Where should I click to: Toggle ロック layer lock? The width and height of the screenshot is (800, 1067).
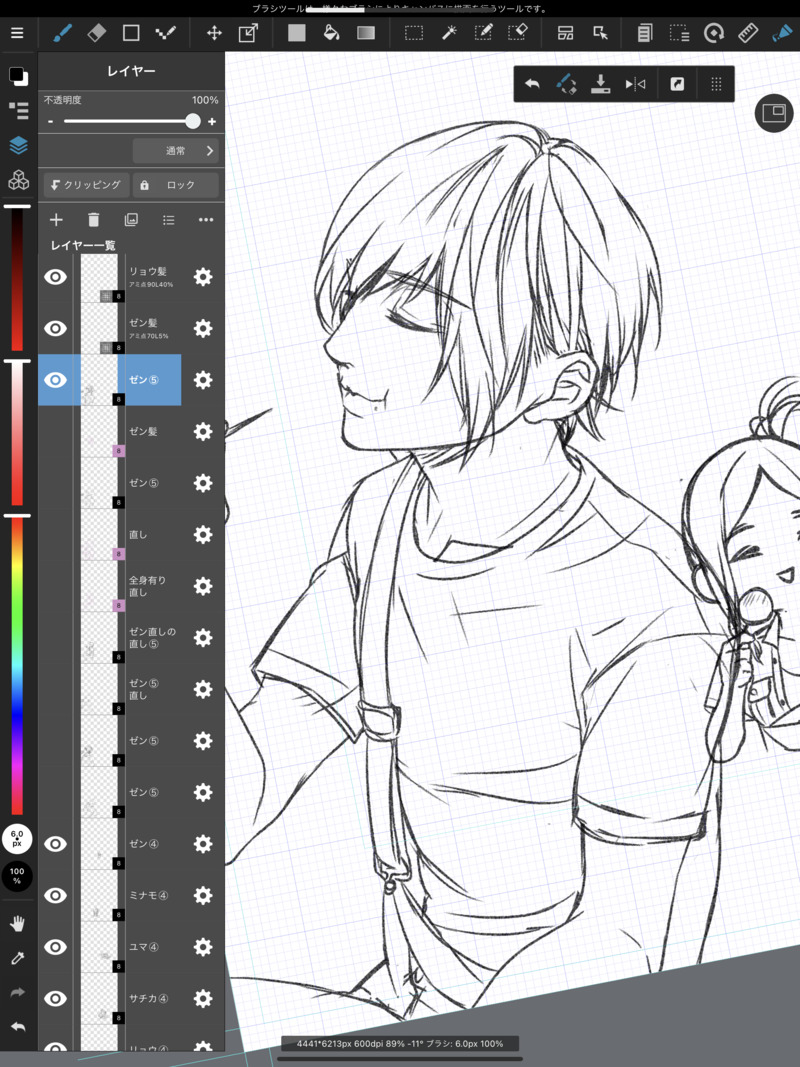point(176,185)
